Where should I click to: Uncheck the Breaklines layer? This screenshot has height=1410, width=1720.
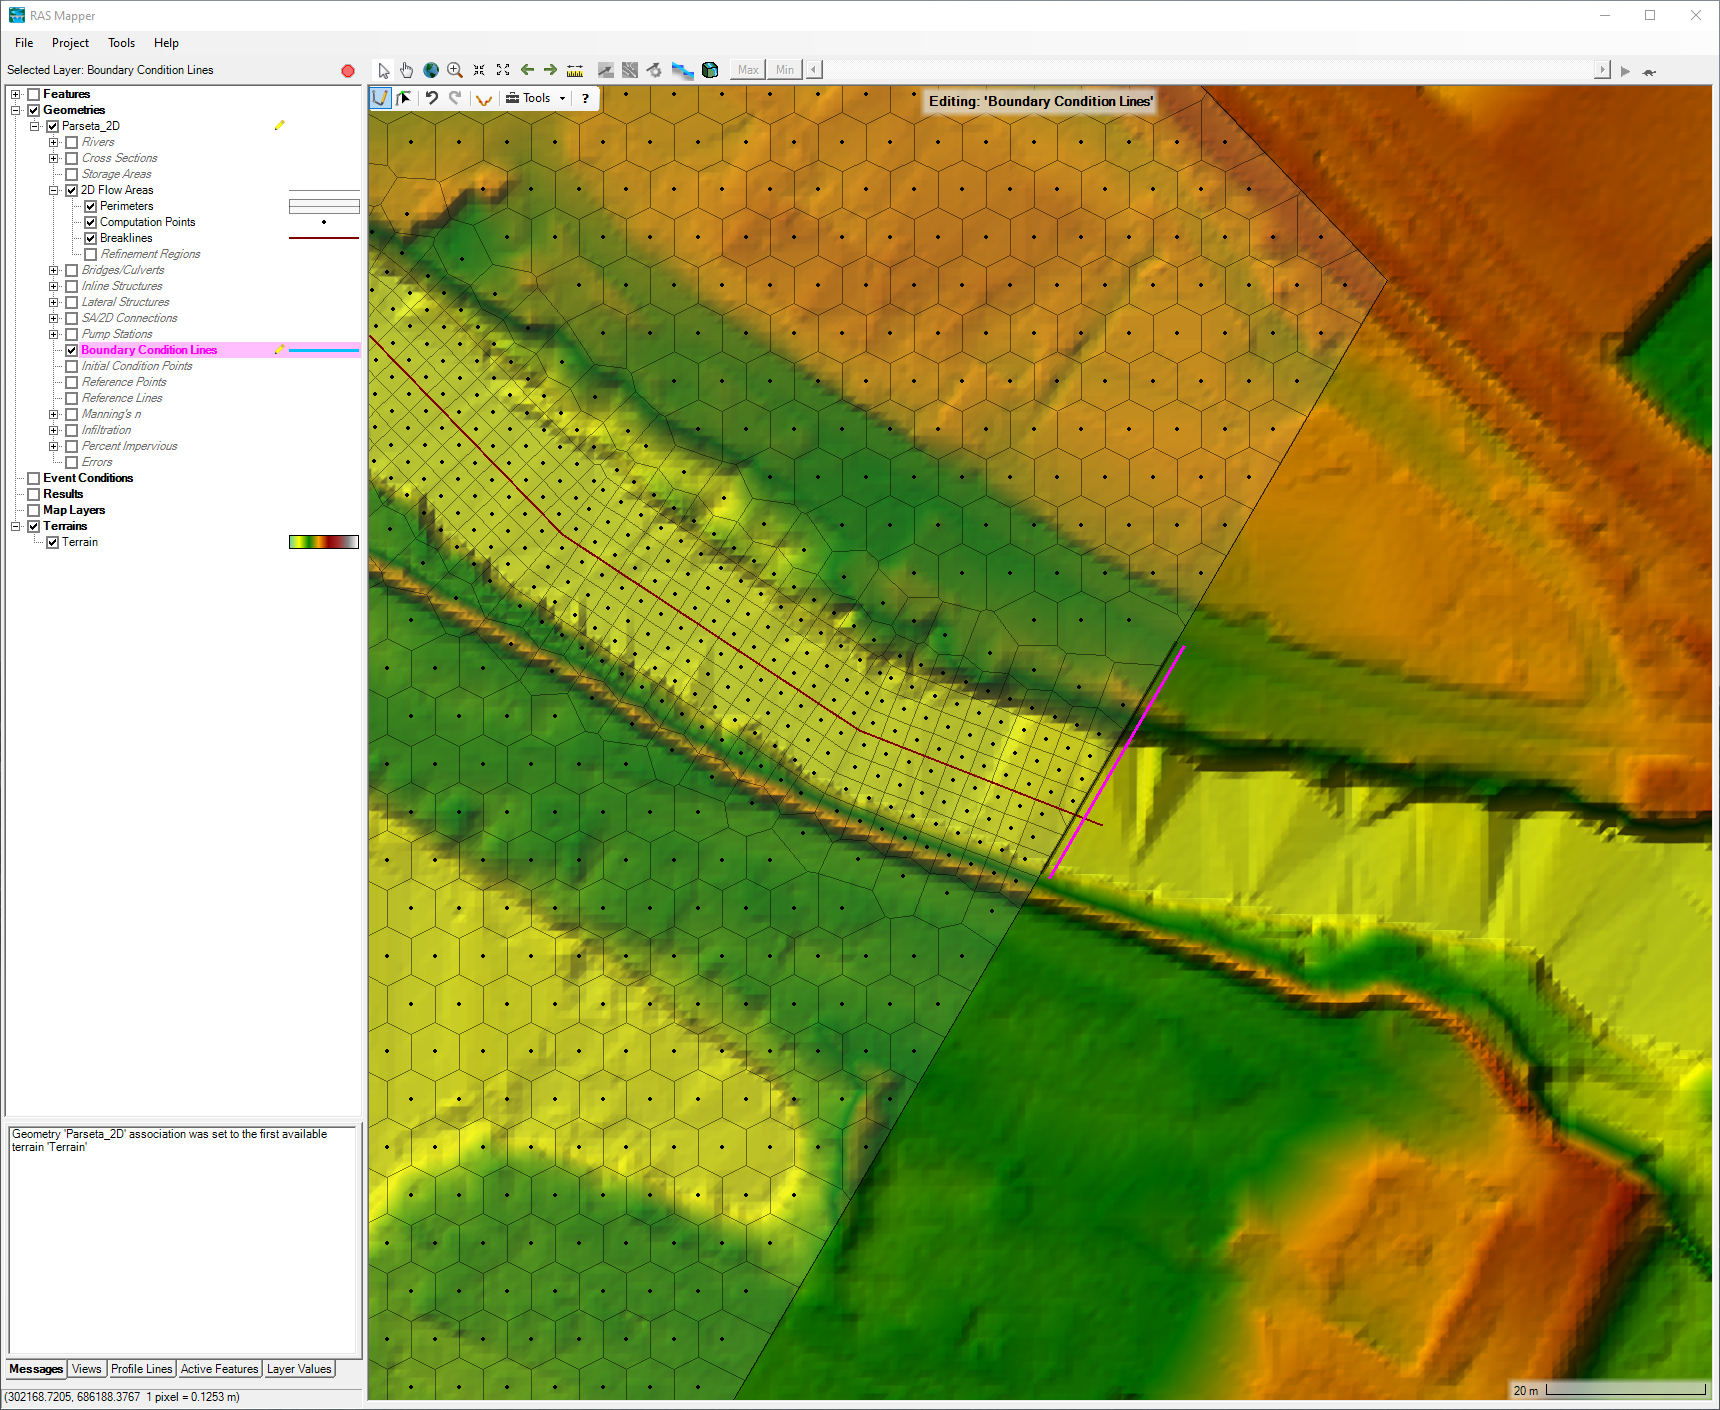(91, 238)
